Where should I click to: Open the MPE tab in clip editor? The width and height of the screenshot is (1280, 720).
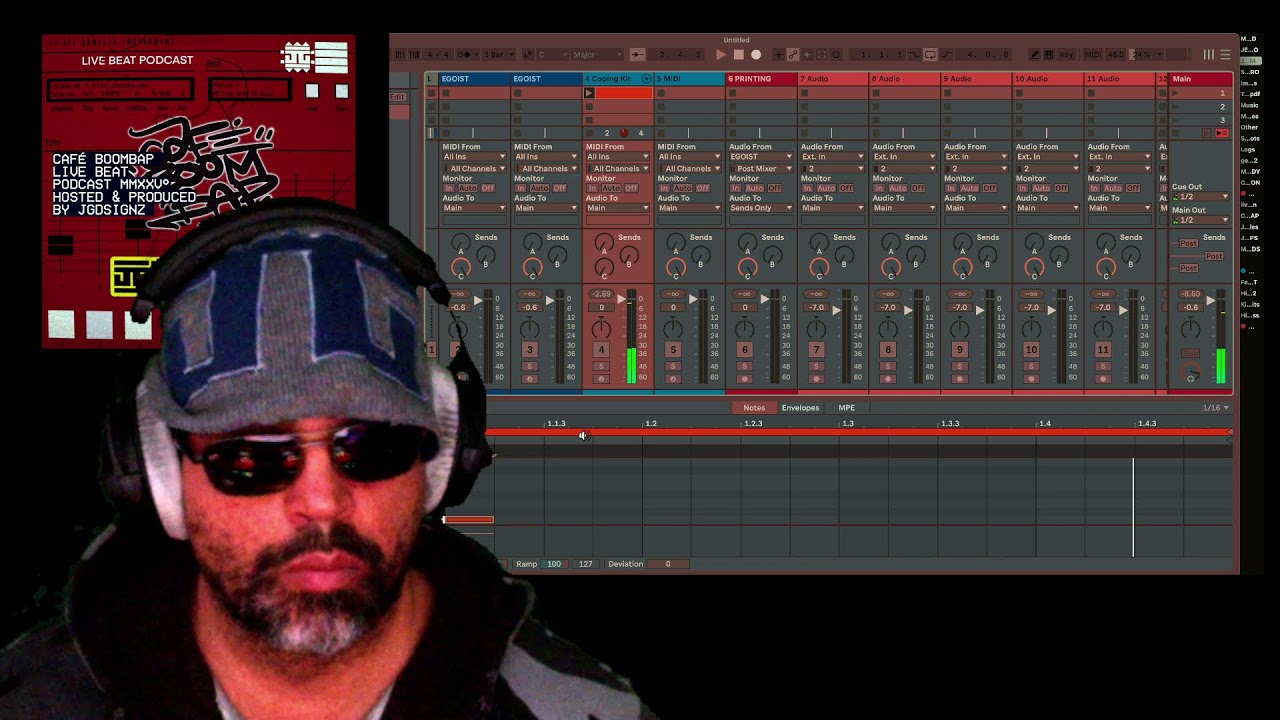tap(847, 408)
